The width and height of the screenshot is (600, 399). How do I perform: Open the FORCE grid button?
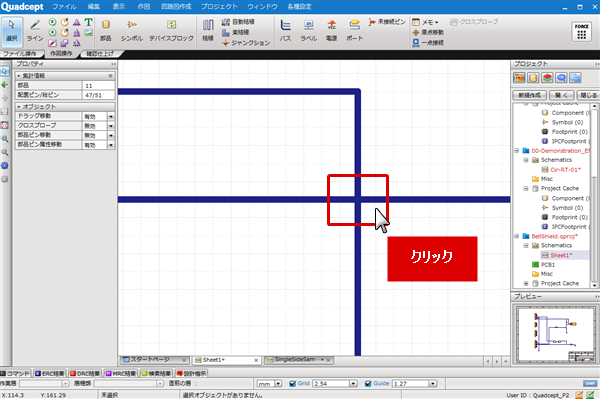[581, 31]
